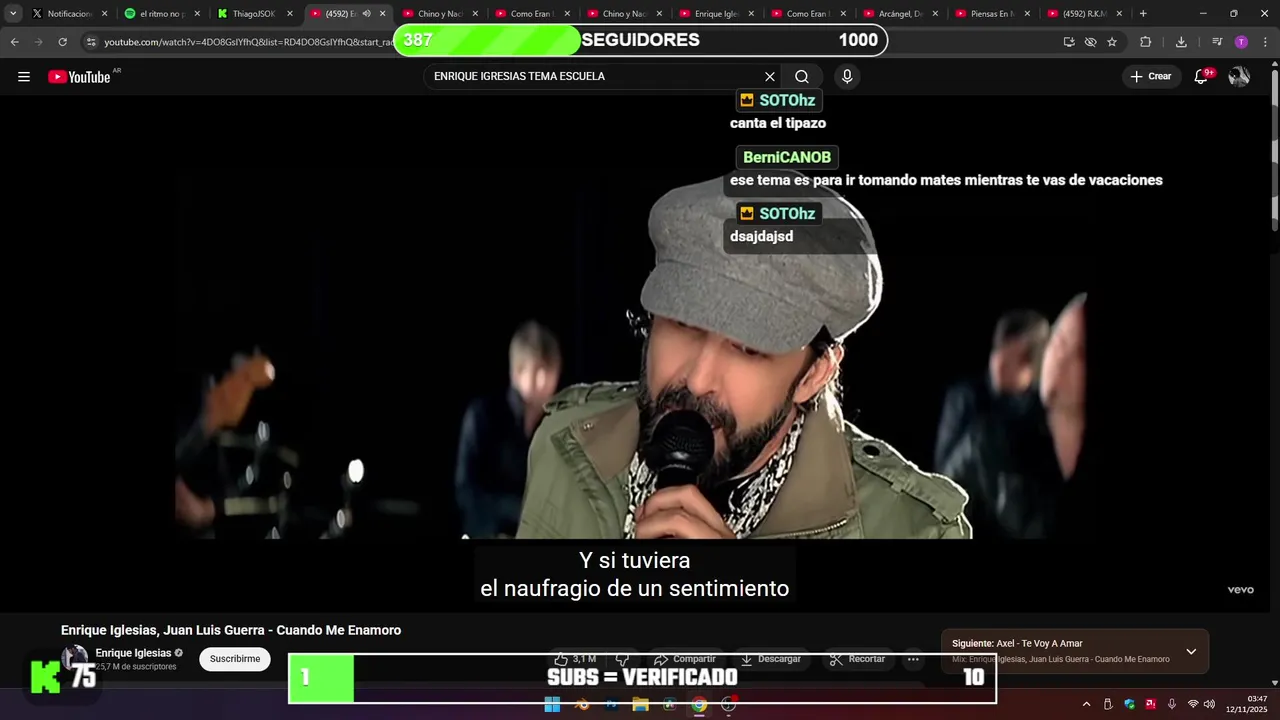
Task: Subscribe using the Suscribirme button
Action: (235, 659)
